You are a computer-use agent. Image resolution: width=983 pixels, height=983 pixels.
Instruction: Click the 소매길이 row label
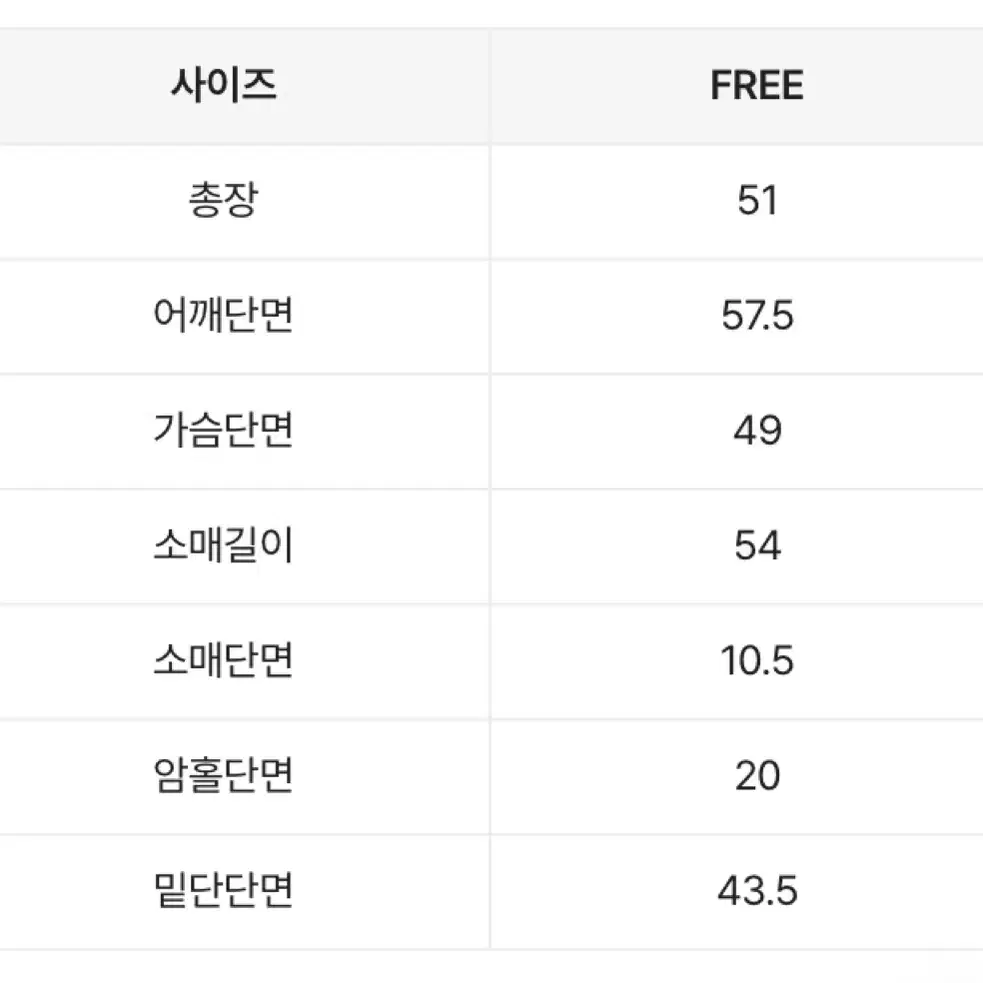pos(224,545)
